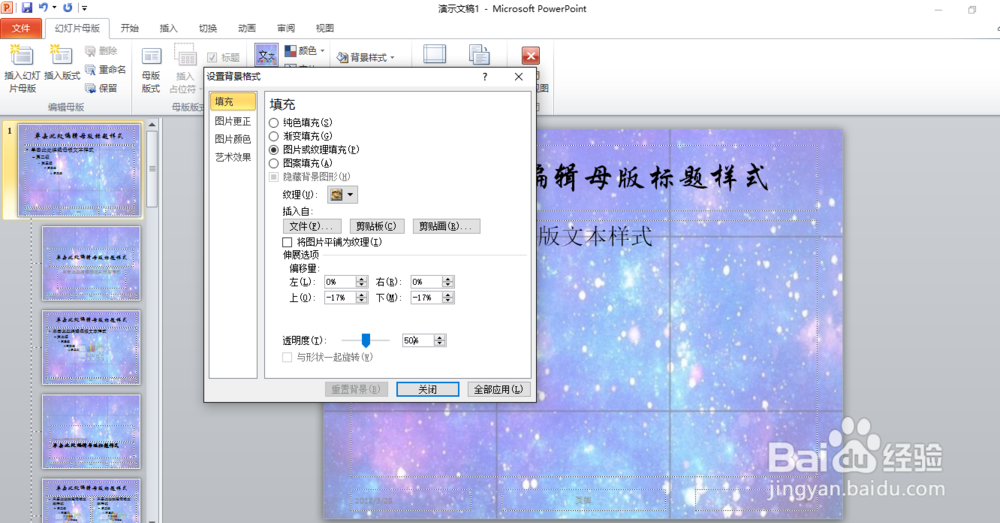Toggle 与形状一起旋转 checkbox
This screenshot has width=1000, height=523.
tap(287, 357)
